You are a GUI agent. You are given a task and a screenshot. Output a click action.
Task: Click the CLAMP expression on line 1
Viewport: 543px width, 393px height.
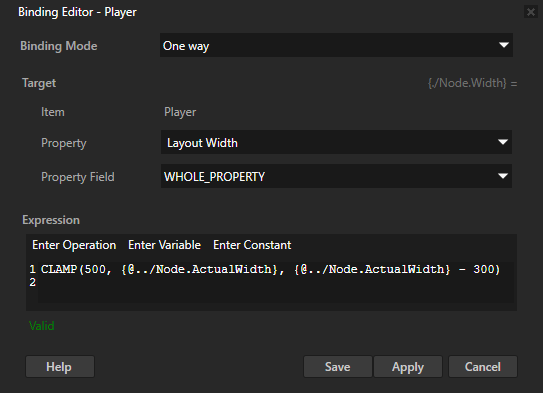(x=270, y=269)
